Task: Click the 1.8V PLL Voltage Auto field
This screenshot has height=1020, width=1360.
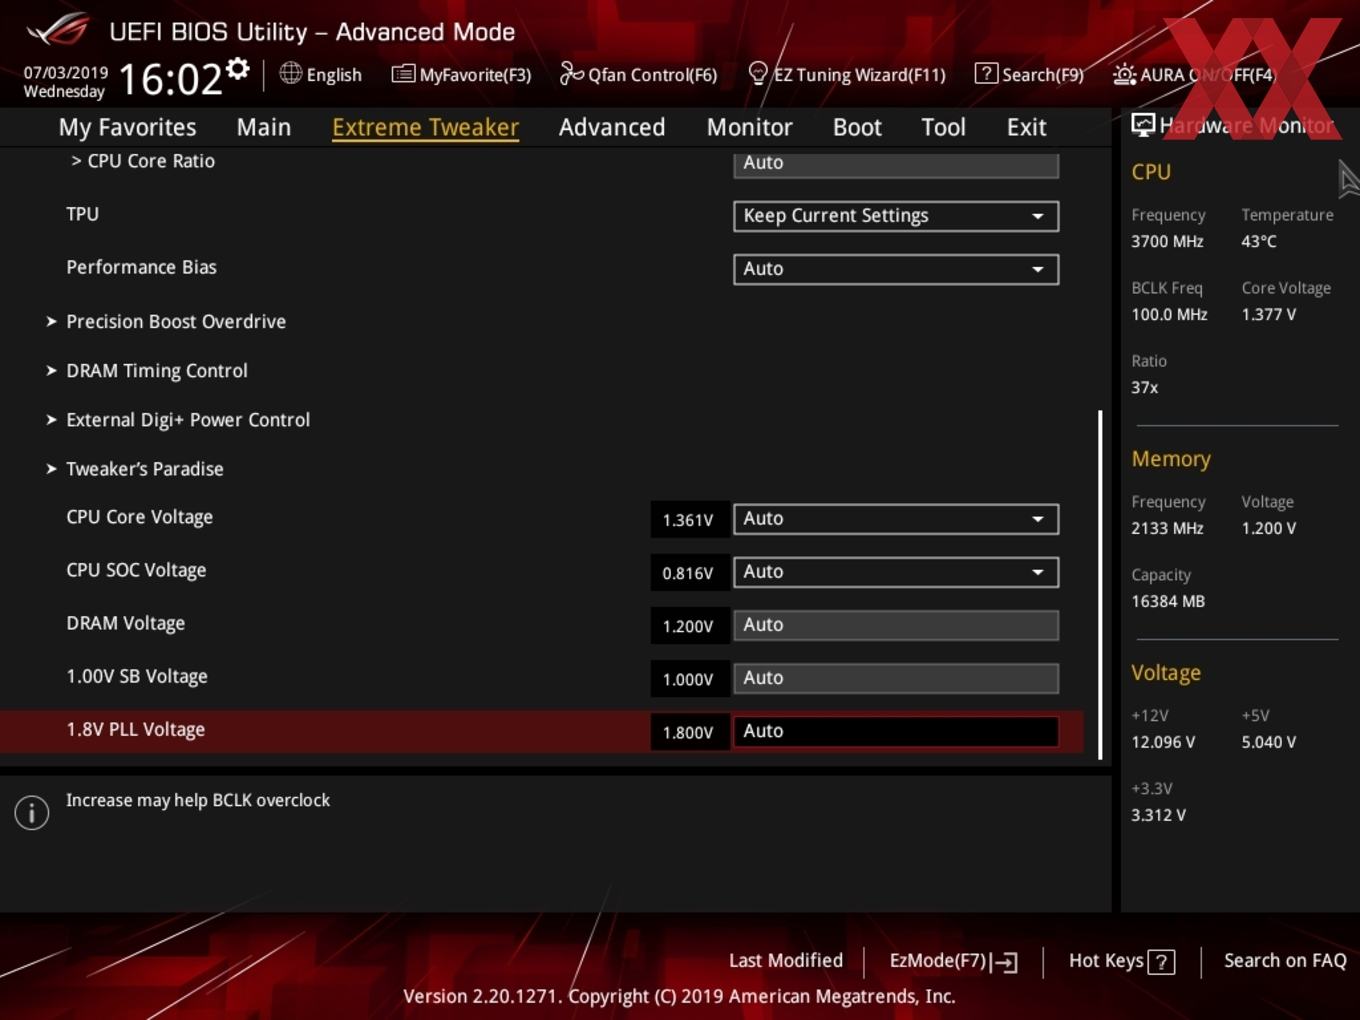Action: 896,731
